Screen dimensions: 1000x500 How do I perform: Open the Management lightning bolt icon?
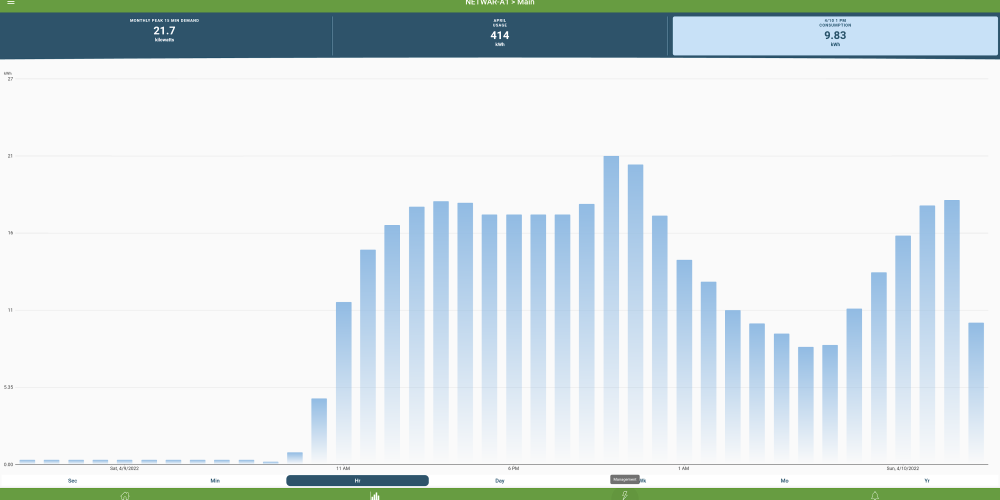coord(625,495)
